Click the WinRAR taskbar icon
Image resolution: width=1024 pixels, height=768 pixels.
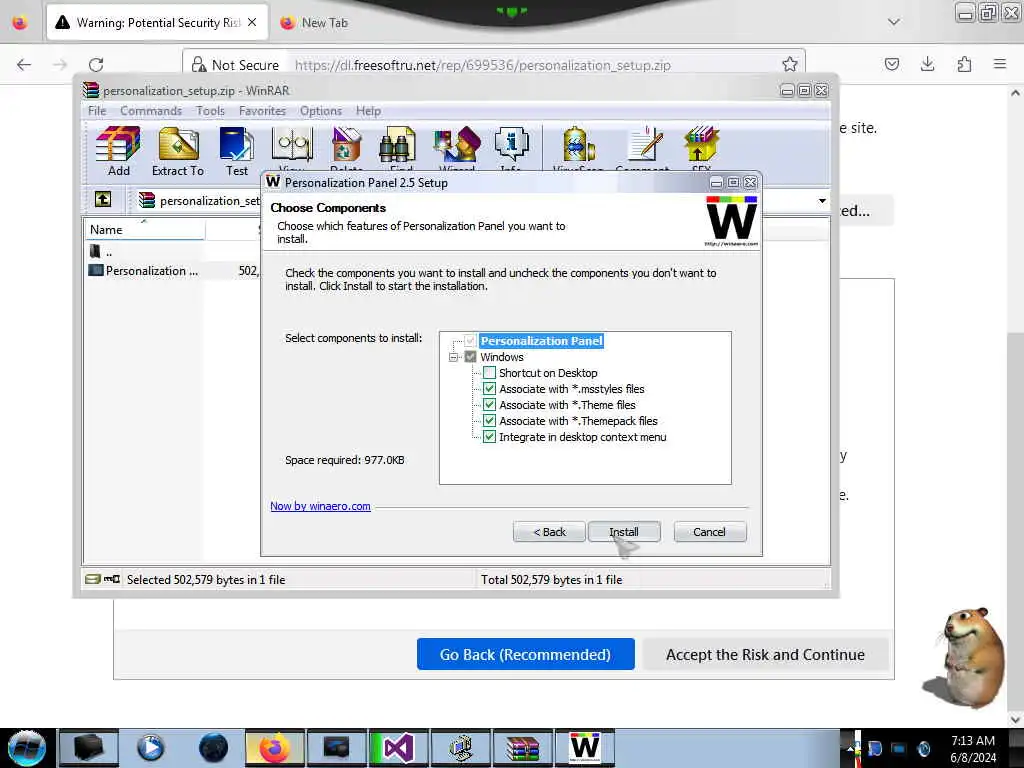tap(522, 748)
